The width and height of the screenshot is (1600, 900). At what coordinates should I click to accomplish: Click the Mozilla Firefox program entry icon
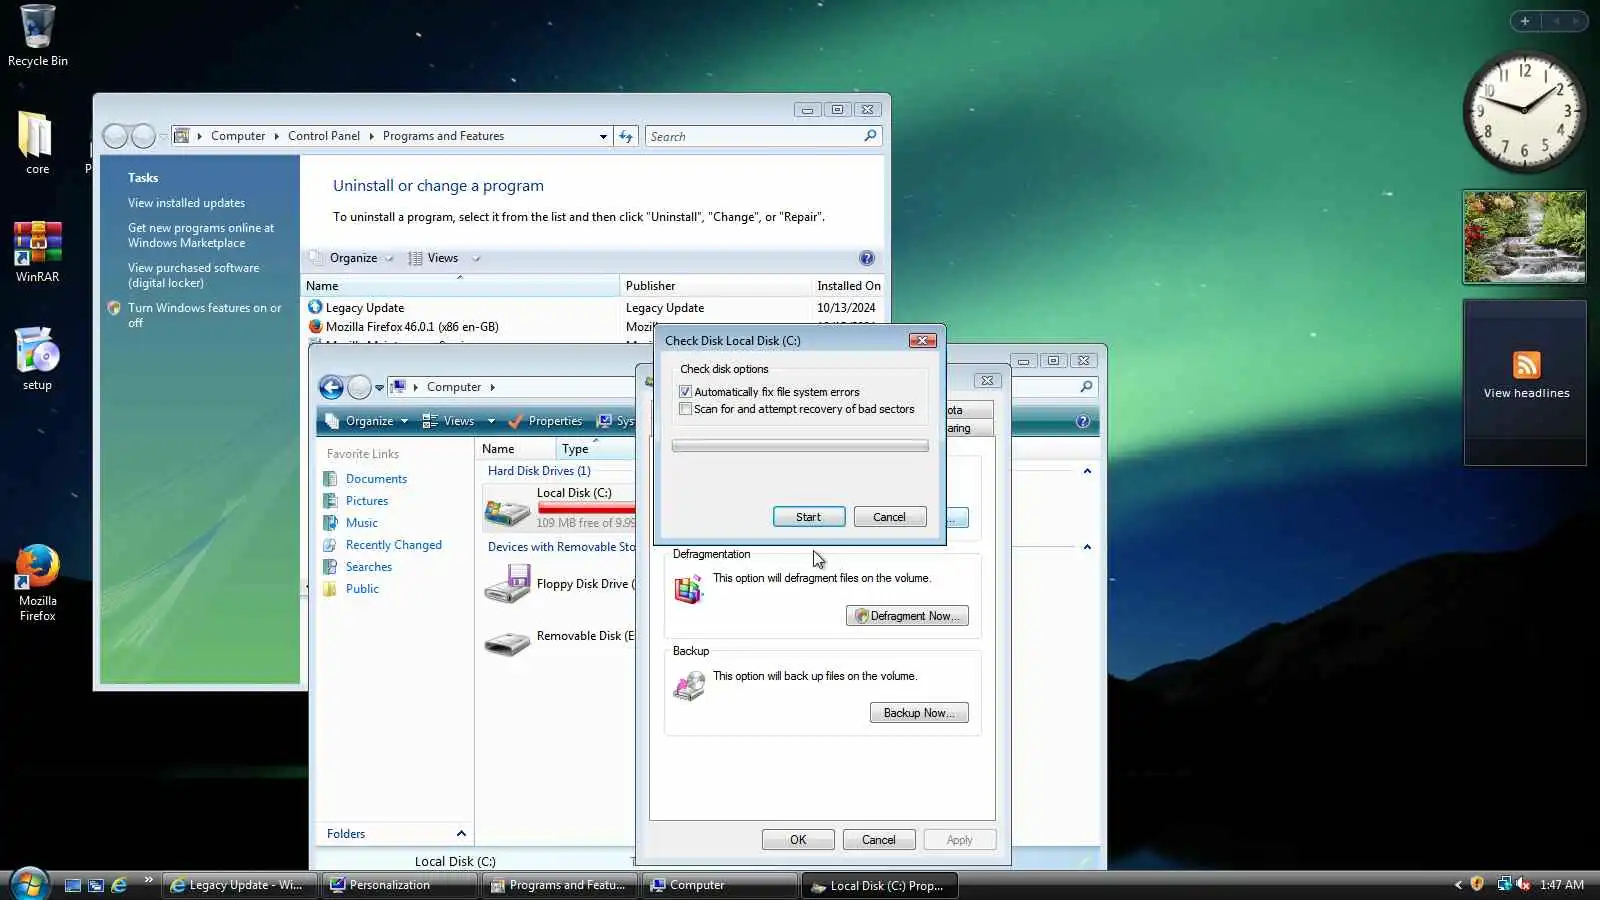(x=315, y=326)
